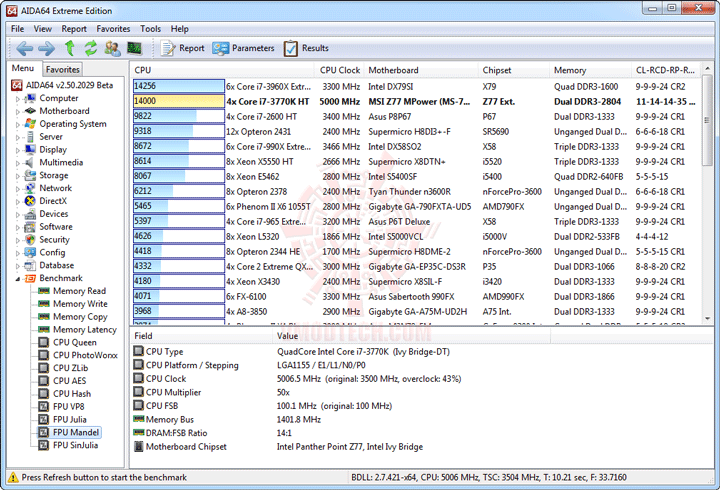Open the File menu
Viewport: 720px width, 490px height.
tap(17, 29)
